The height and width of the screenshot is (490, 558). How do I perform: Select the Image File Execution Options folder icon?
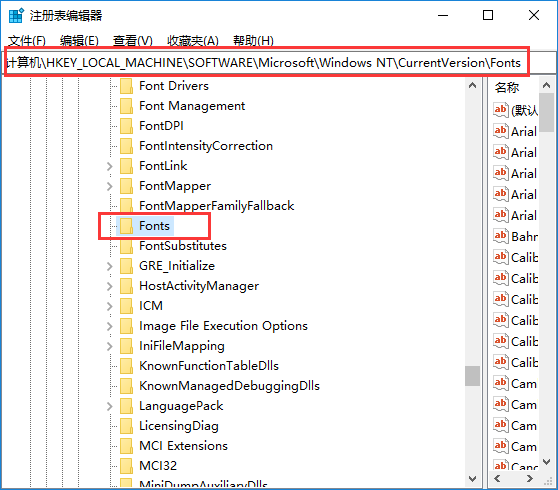(126, 326)
